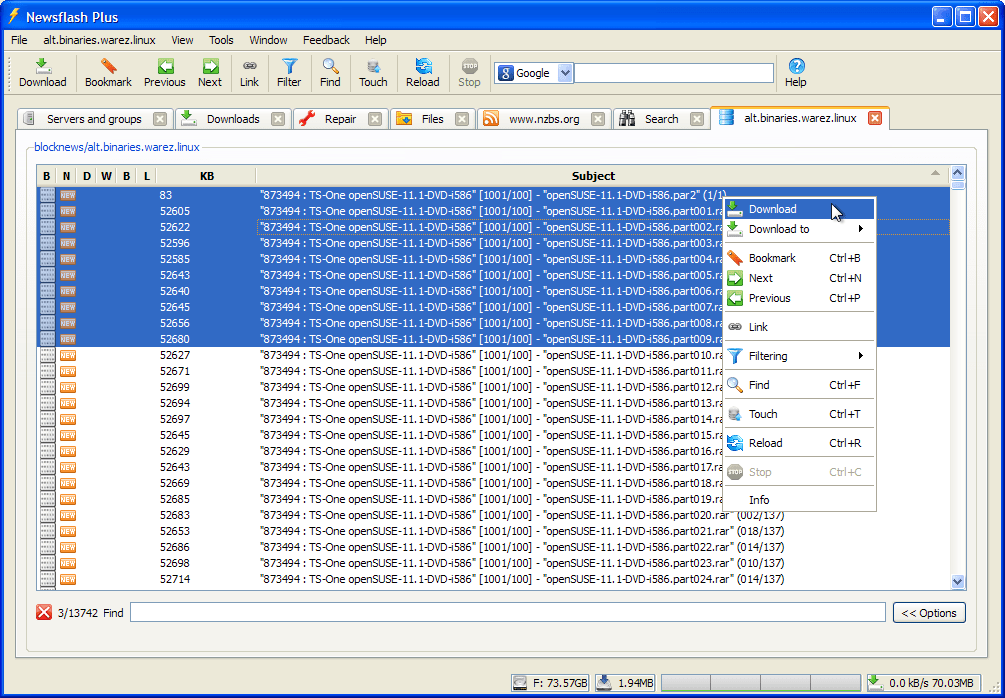The width and height of the screenshot is (1005, 698).
Task: Close the Repair tab
Action: (375, 119)
